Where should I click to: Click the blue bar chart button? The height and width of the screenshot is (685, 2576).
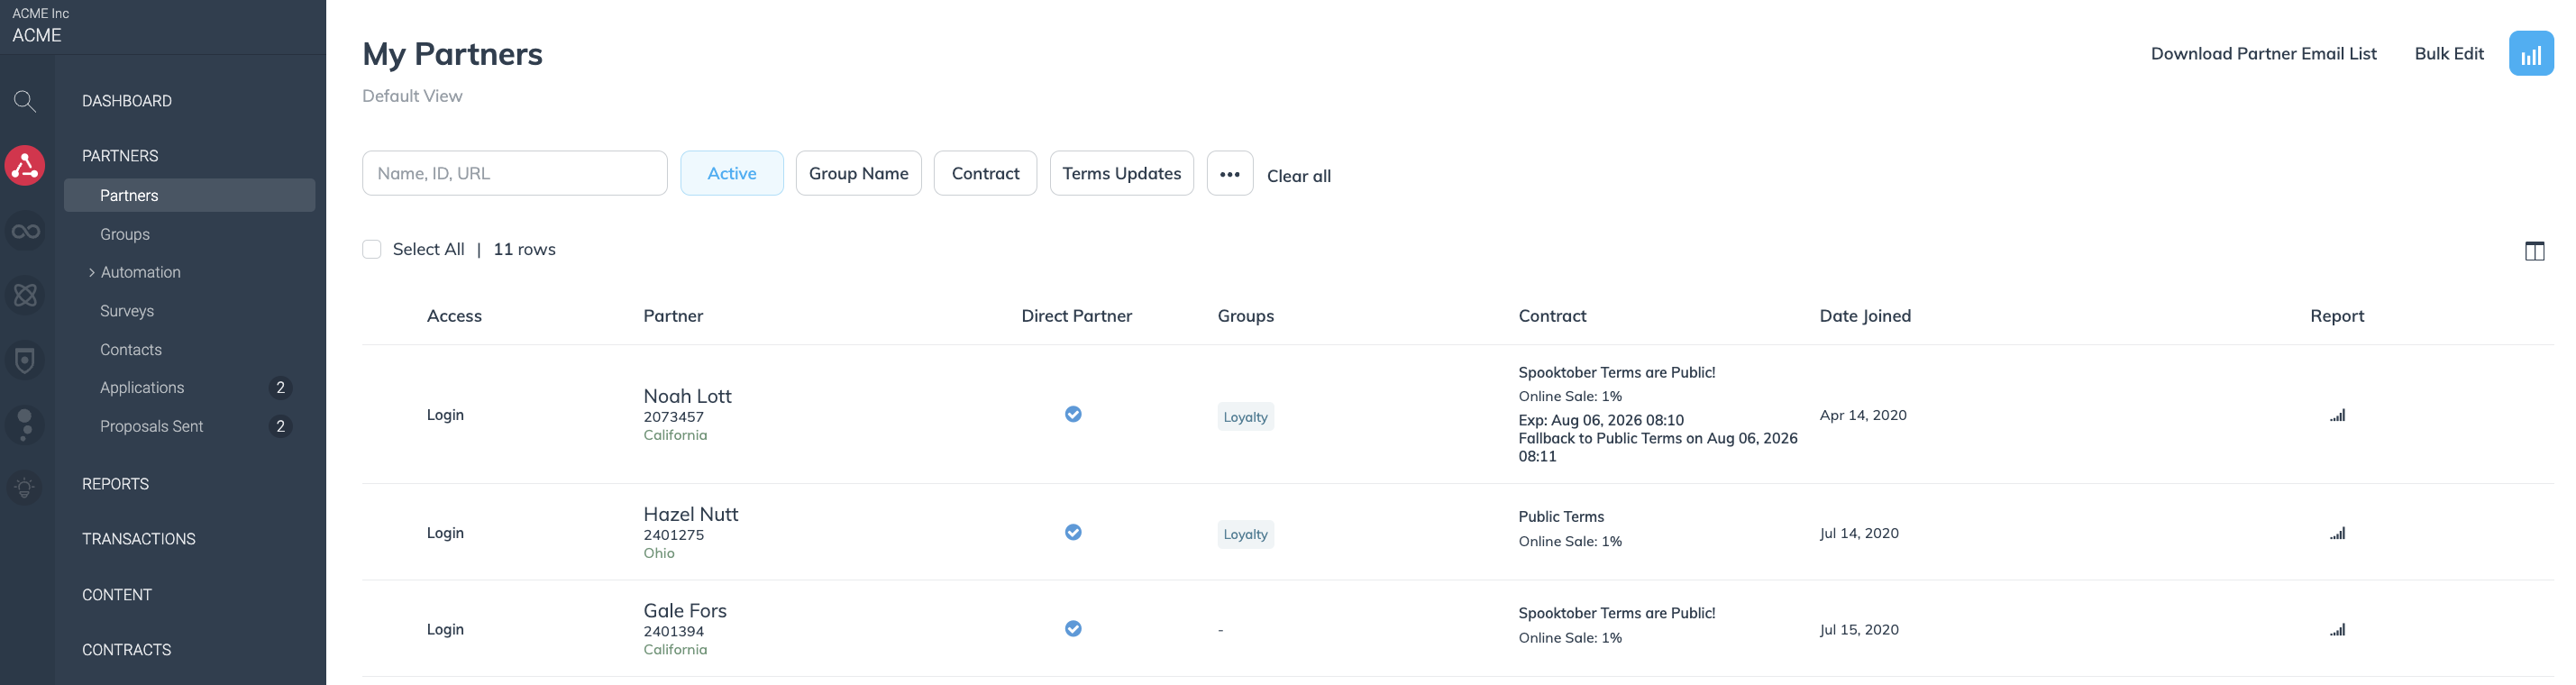pyautogui.click(x=2530, y=53)
